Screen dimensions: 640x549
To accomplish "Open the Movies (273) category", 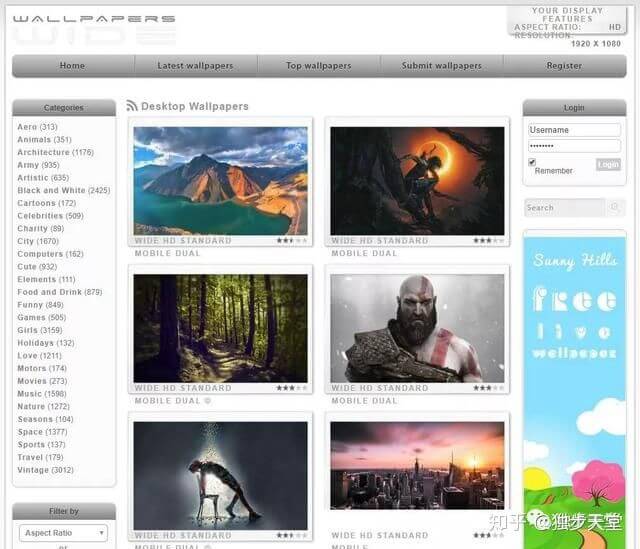I will click(42, 381).
